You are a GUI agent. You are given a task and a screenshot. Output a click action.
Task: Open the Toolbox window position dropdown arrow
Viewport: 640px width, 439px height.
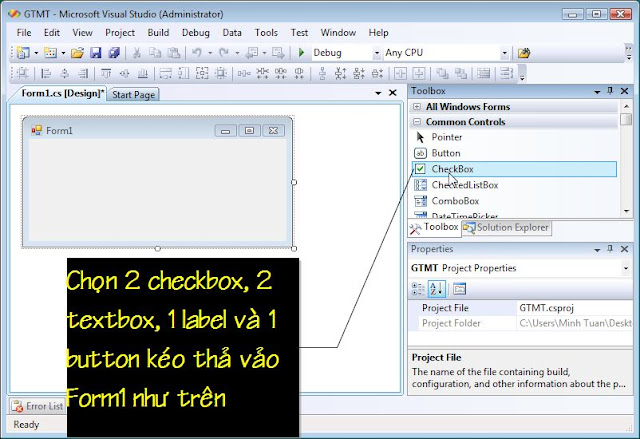click(x=597, y=91)
